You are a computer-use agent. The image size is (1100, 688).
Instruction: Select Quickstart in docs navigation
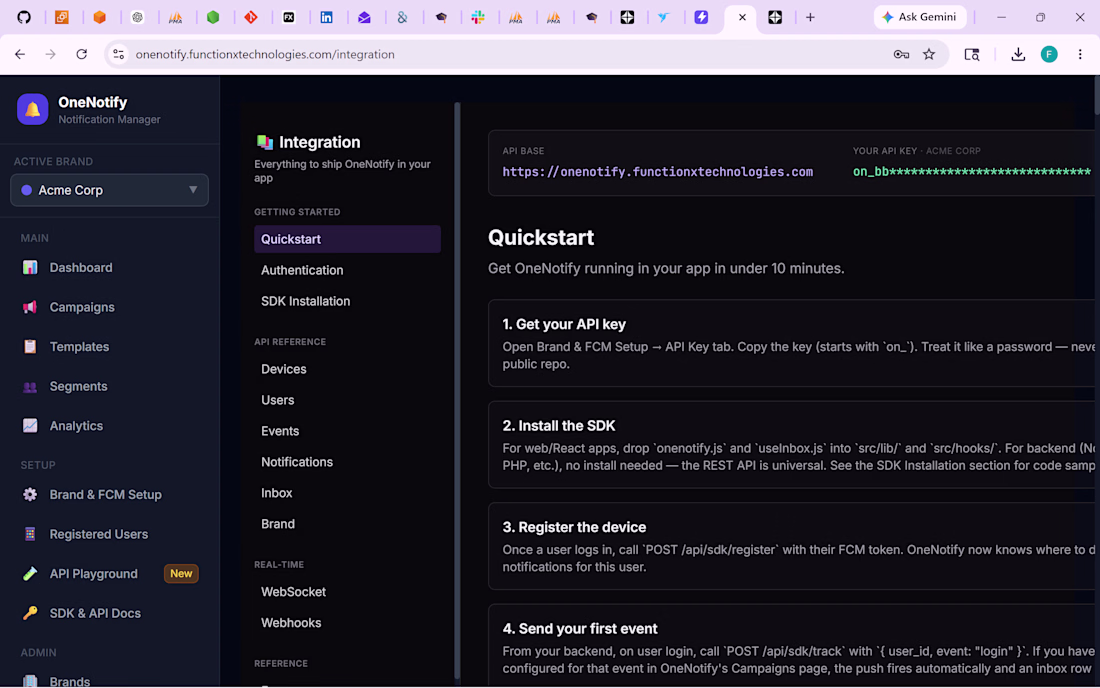347,239
